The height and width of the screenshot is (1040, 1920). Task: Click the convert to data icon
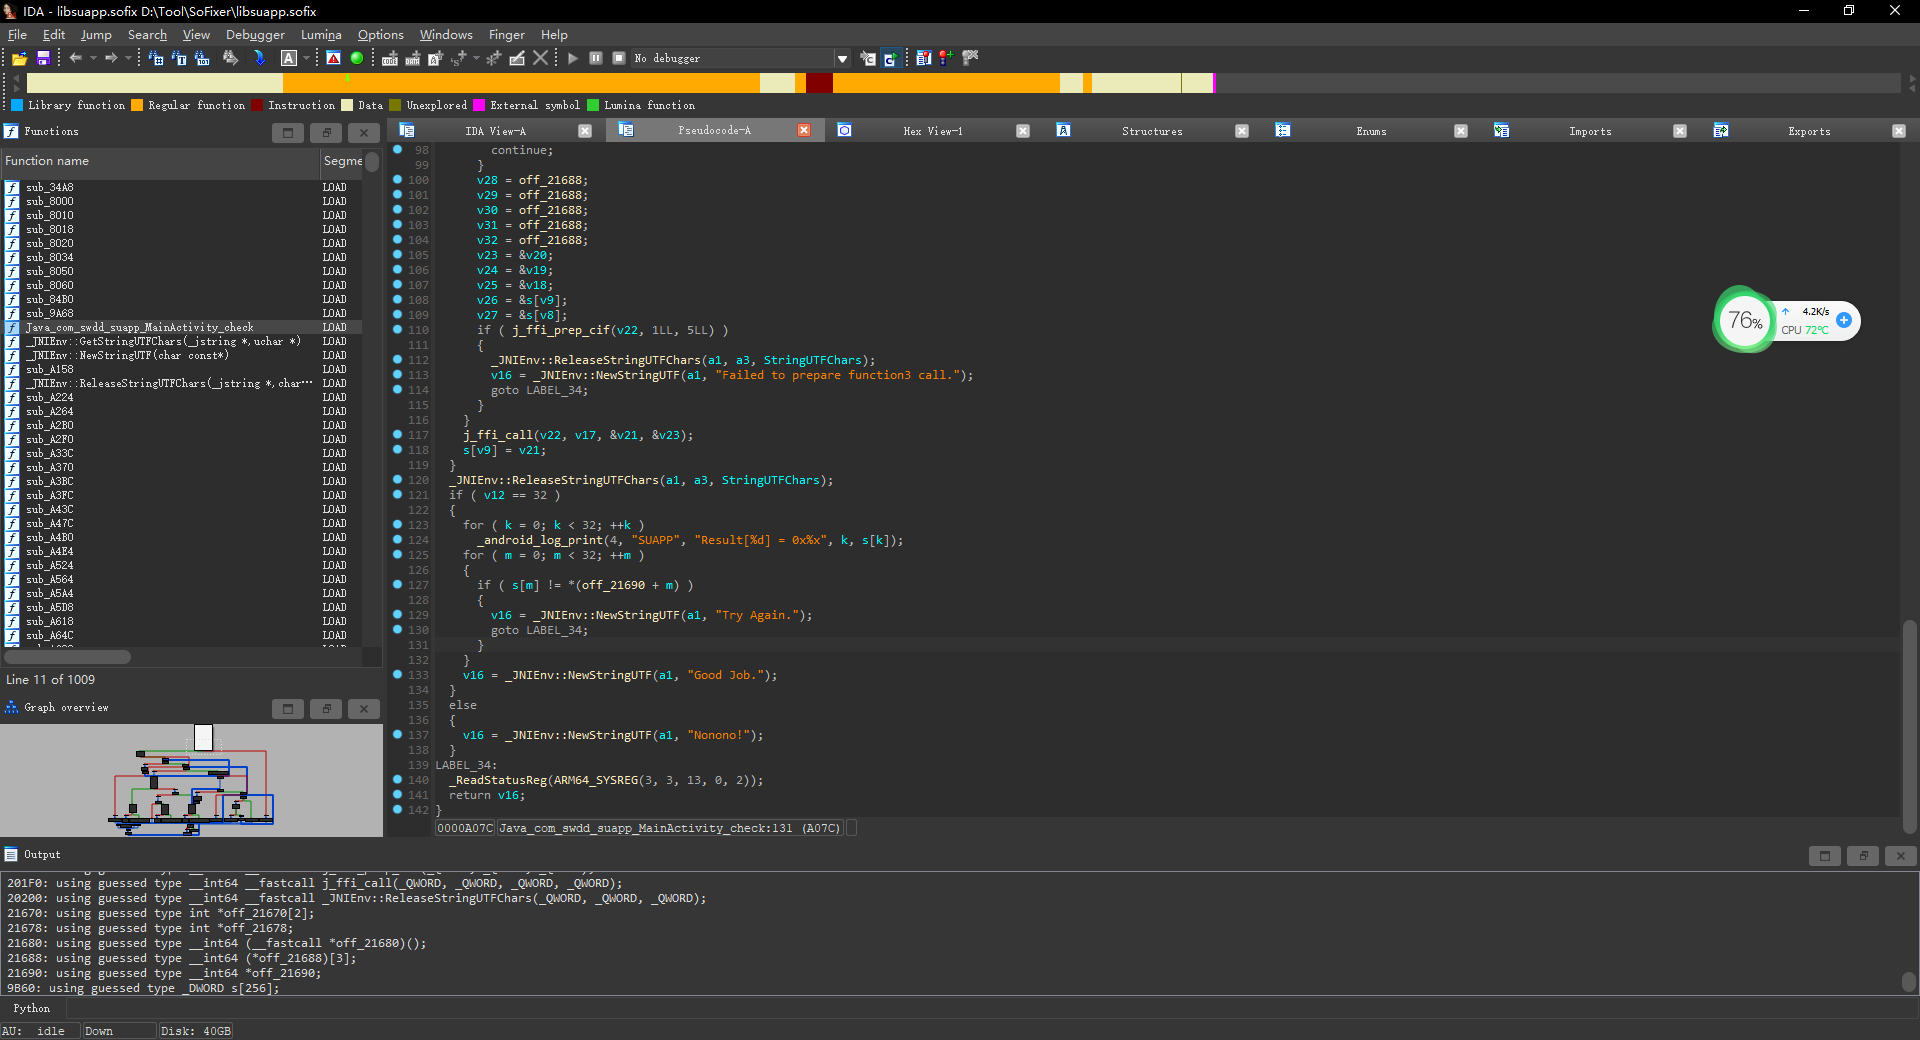(412, 58)
